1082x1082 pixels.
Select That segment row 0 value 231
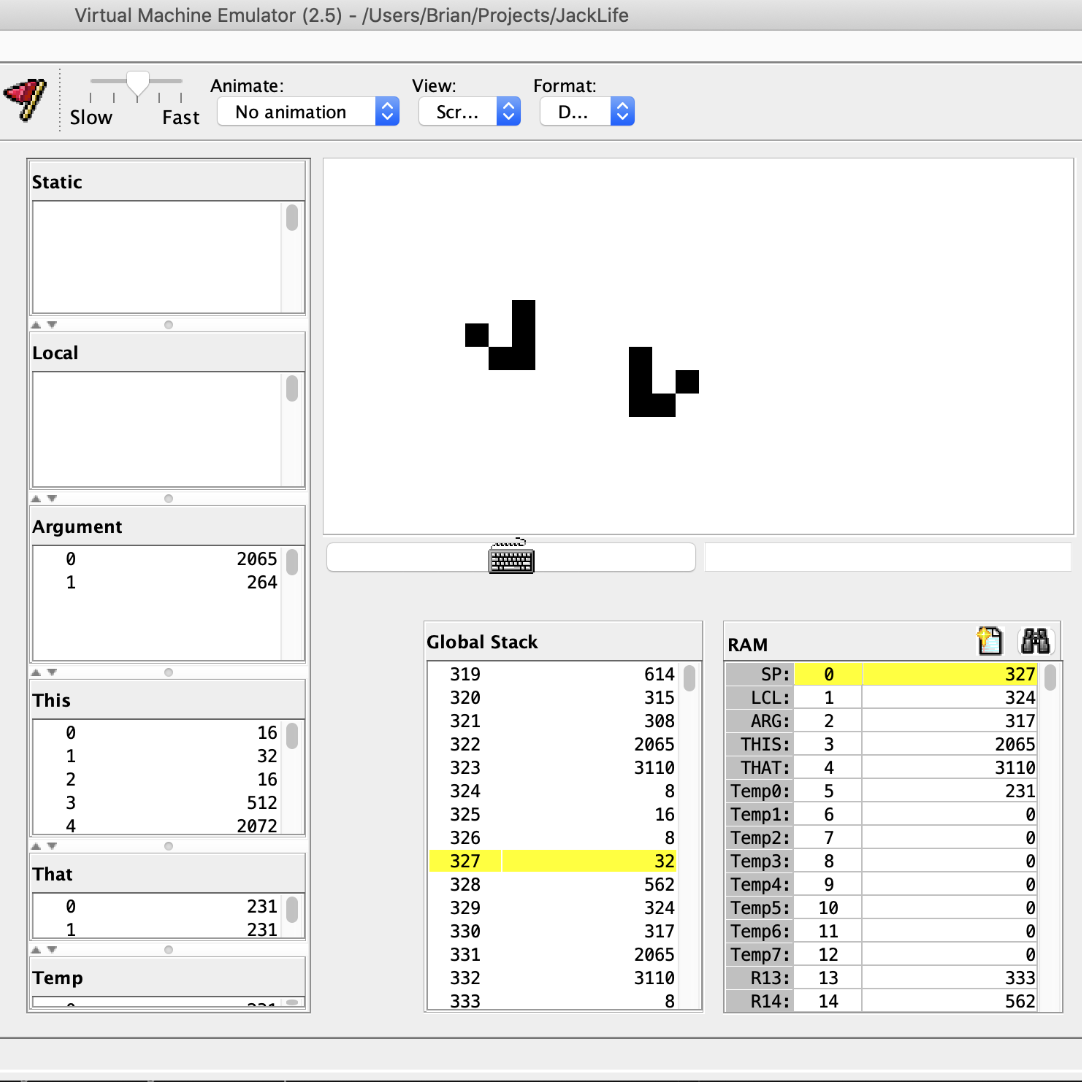262,906
